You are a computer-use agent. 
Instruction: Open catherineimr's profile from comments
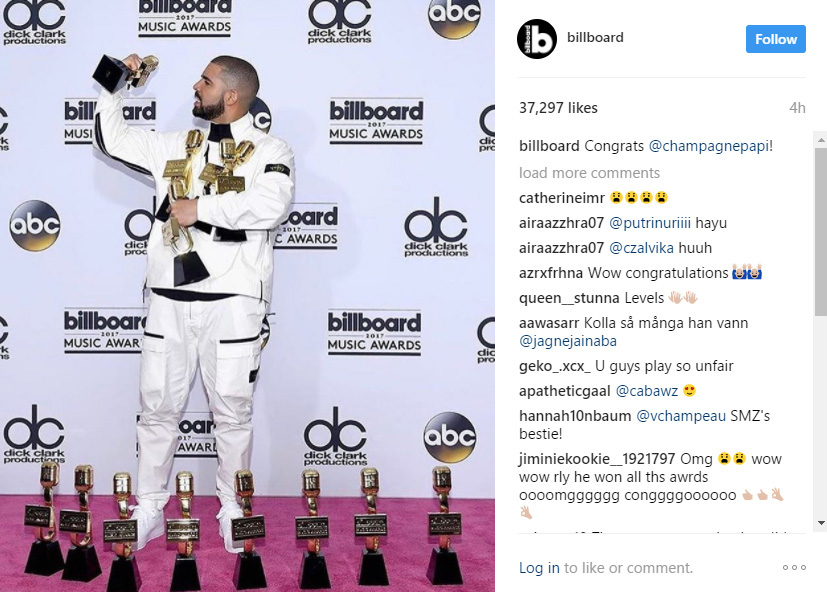562,198
